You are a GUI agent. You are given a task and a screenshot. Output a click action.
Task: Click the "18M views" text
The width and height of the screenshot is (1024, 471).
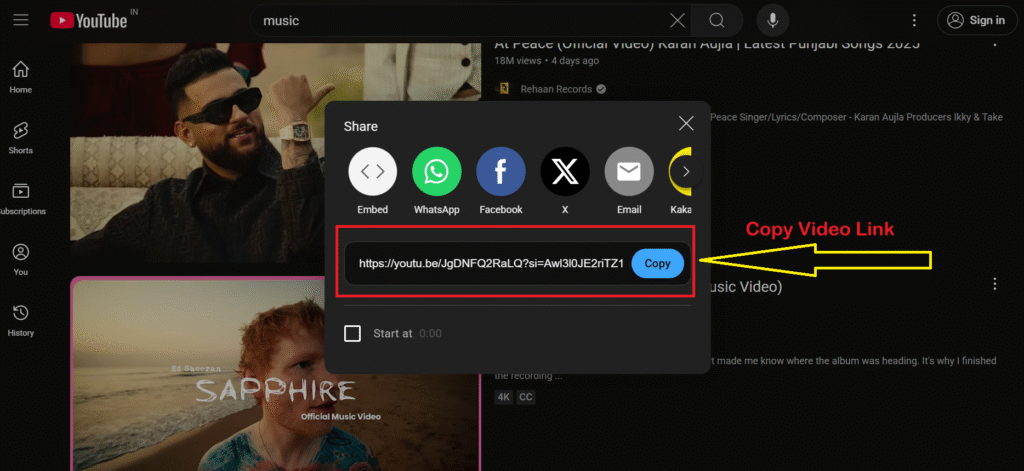tap(518, 61)
